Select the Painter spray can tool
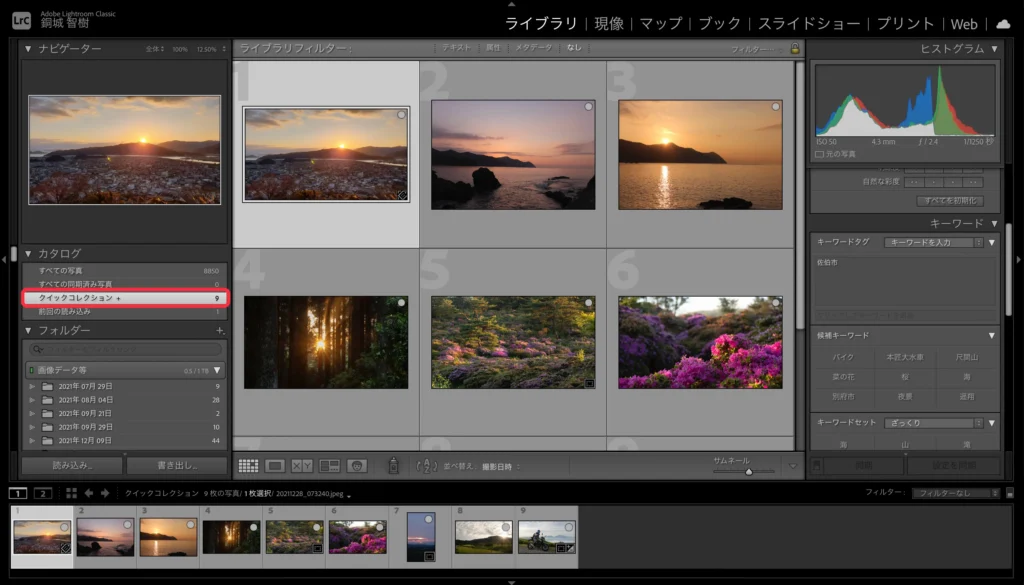The image size is (1024, 585). point(393,466)
